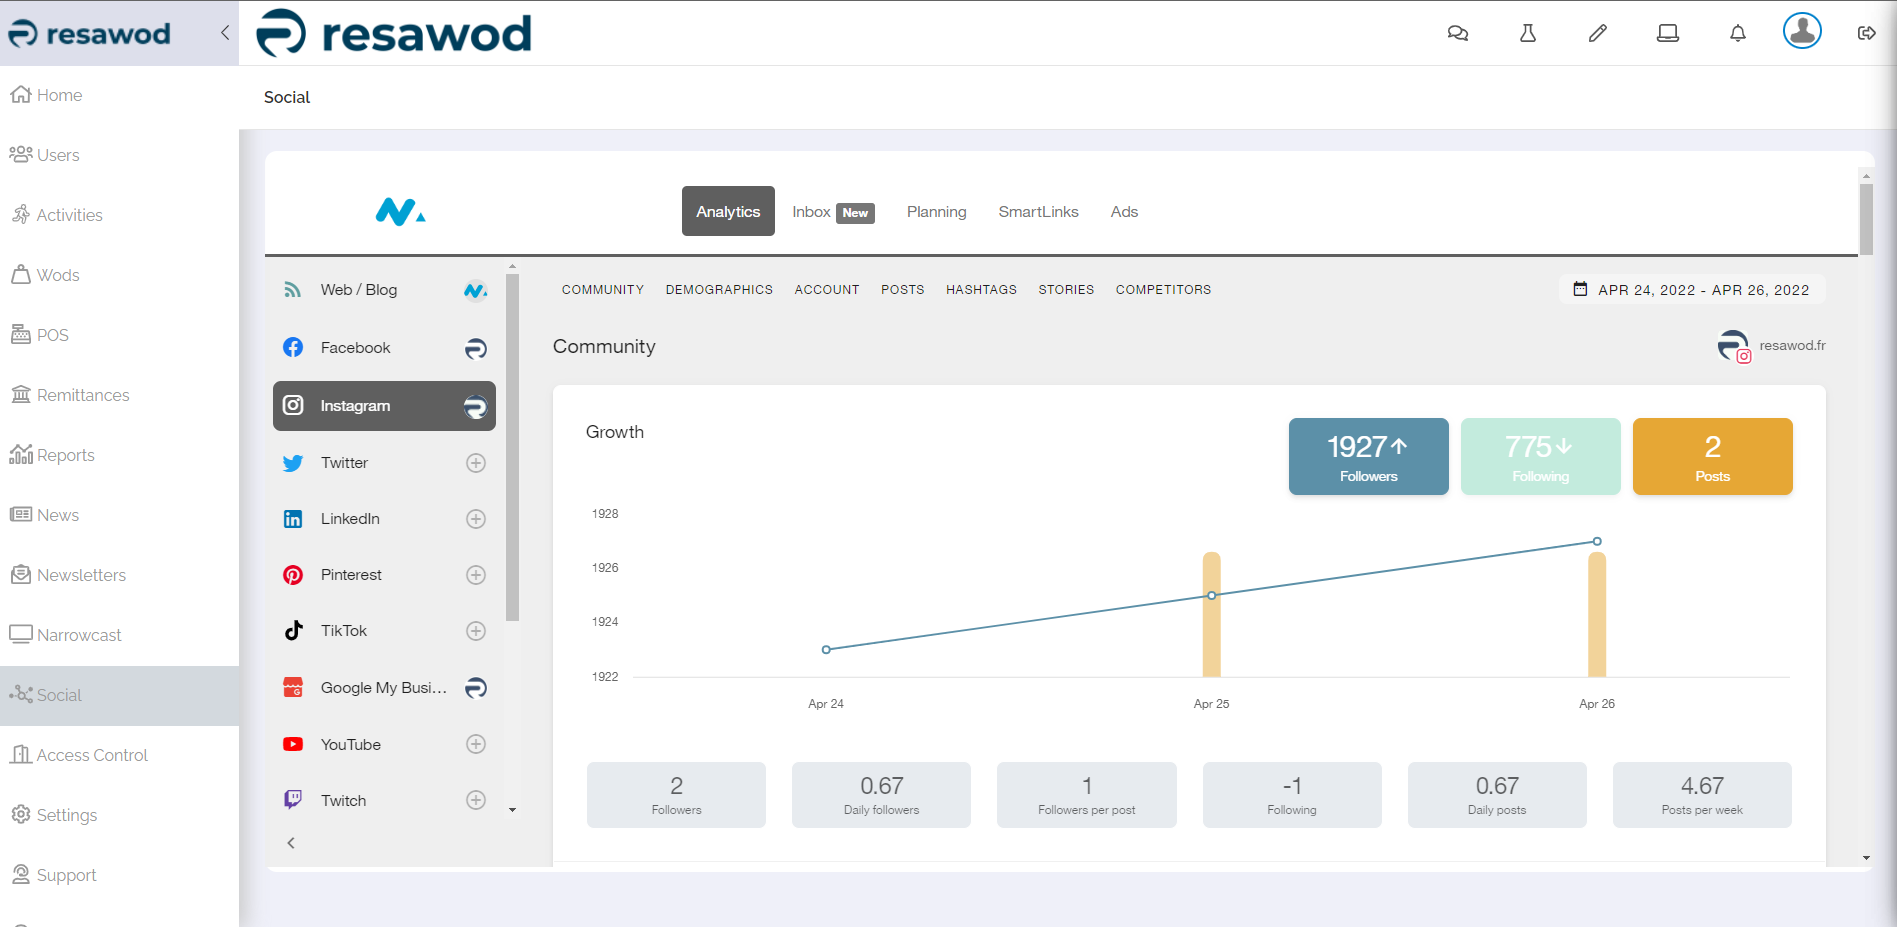Expand the channel list with down chevron

(513, 808)
